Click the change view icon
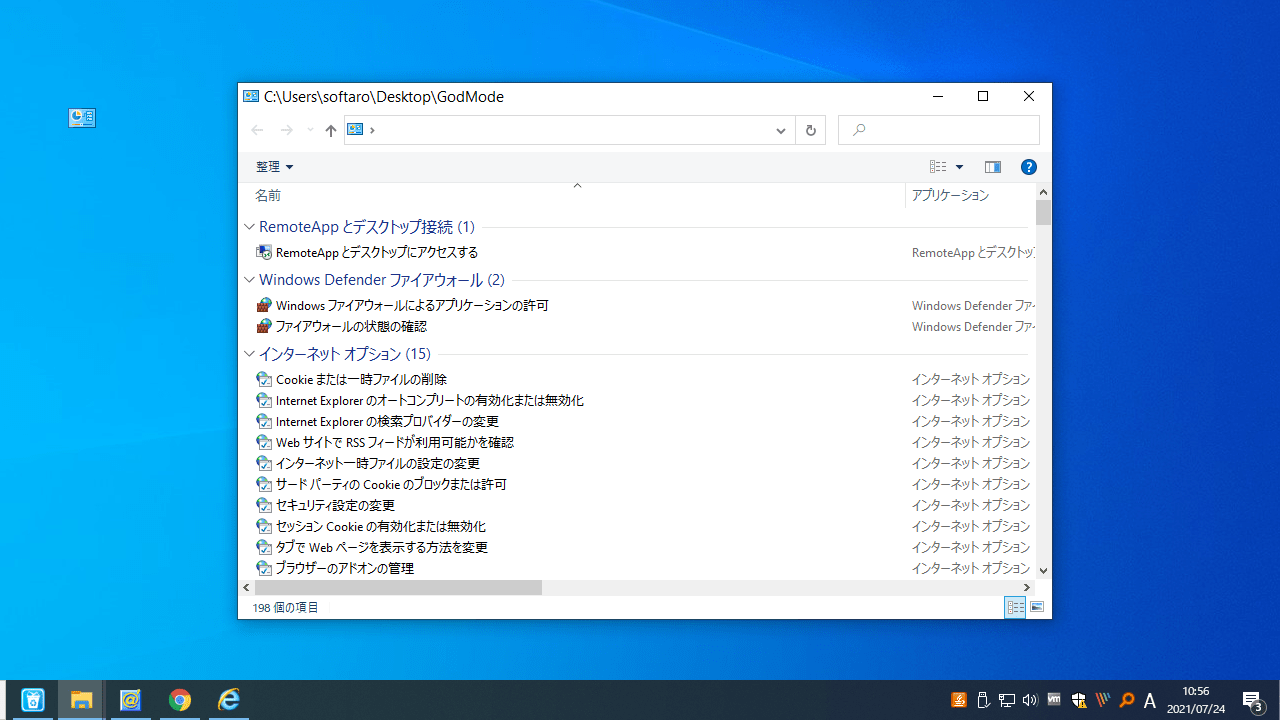This screenshot has width=1280, height=720. pos(938,167)
